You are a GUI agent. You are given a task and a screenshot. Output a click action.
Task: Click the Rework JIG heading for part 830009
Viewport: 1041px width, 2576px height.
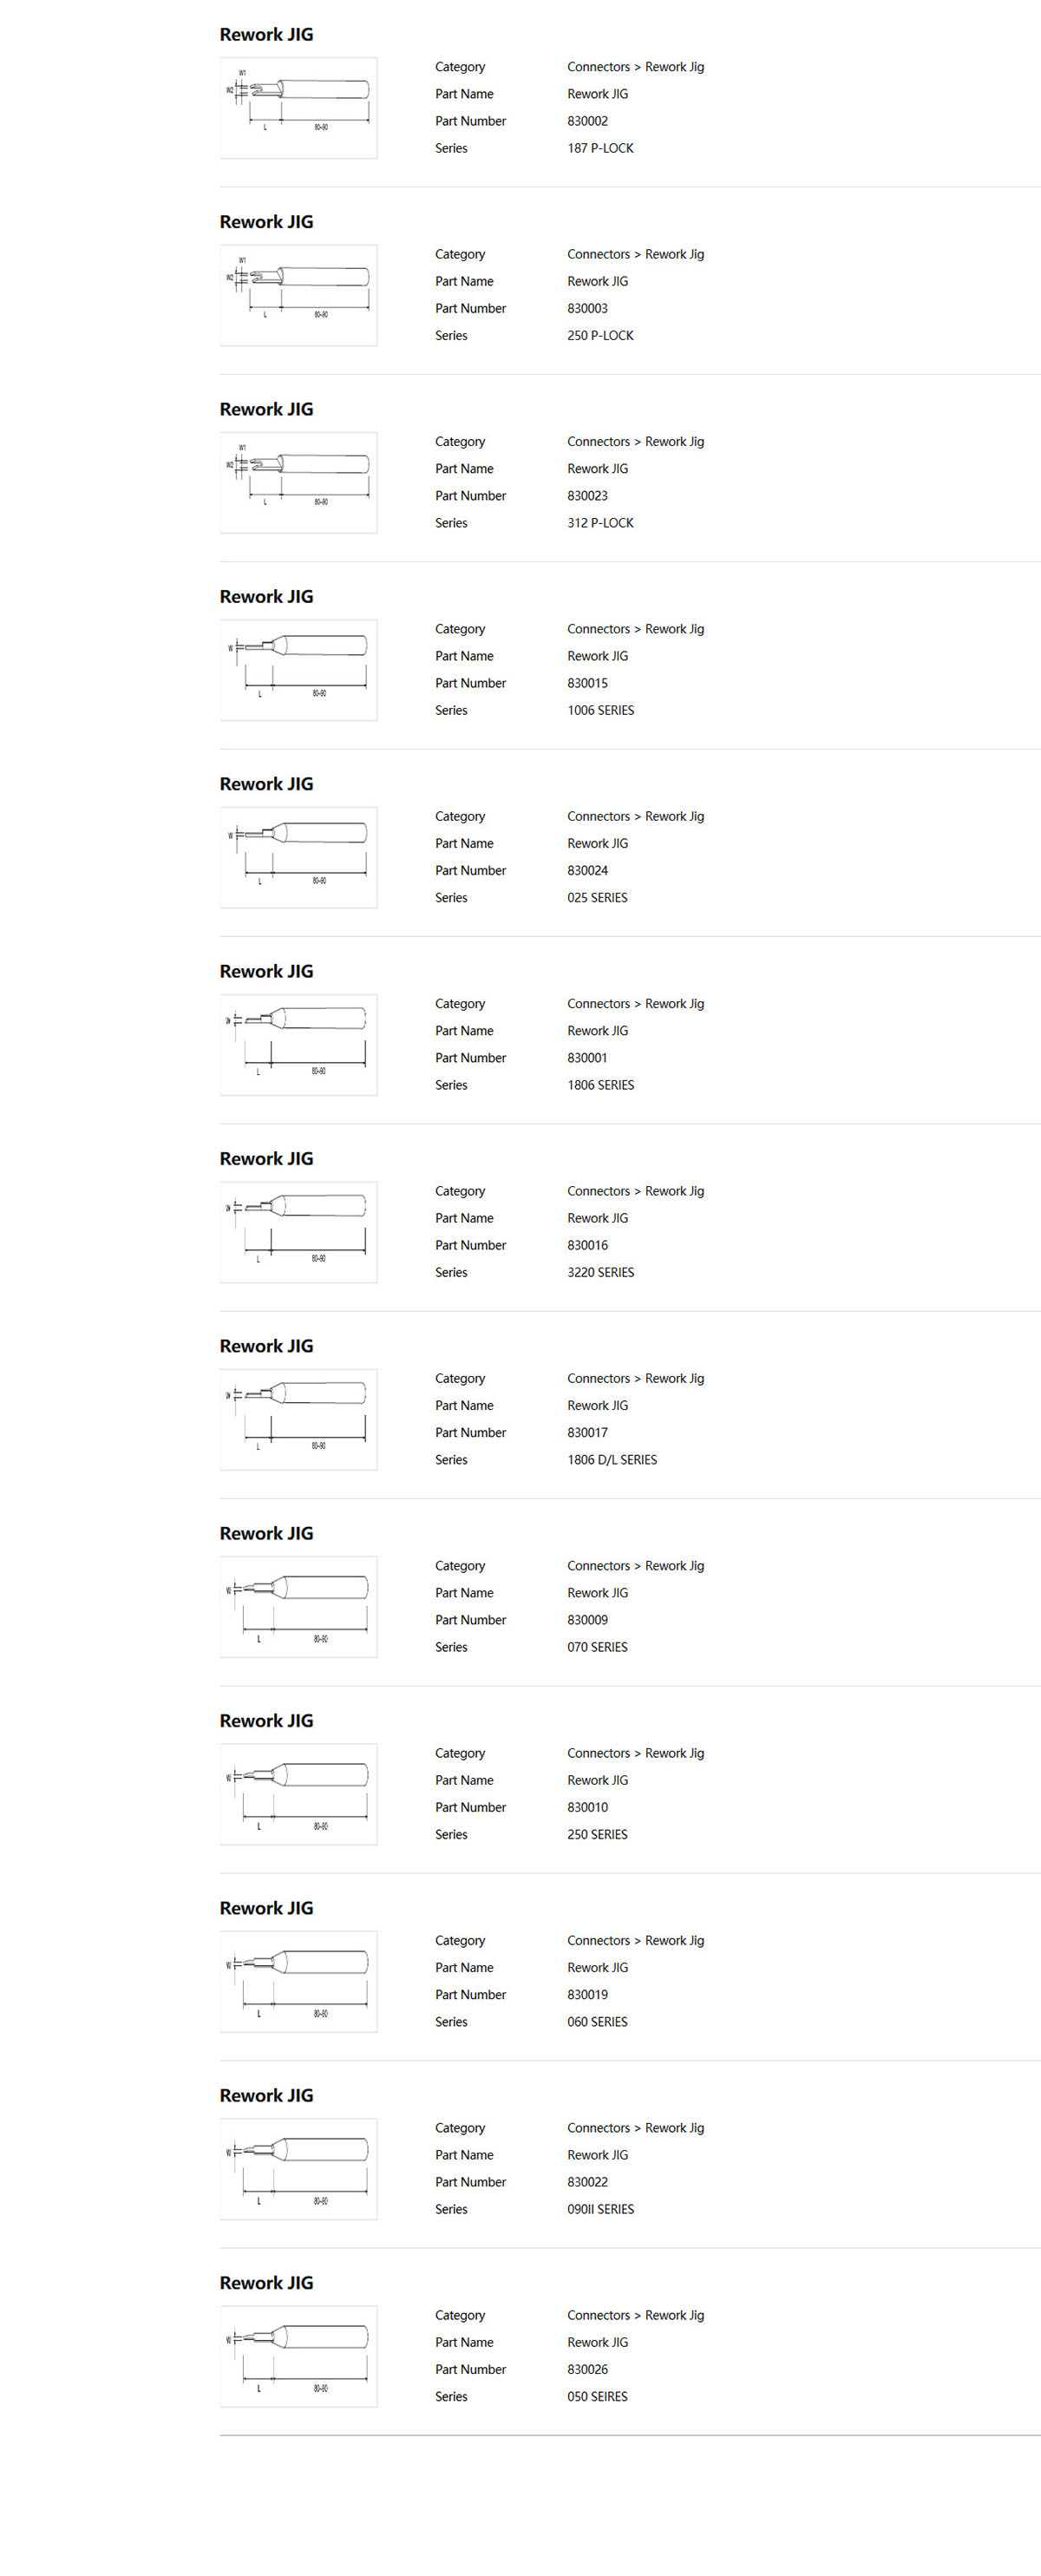(x=266, y=1534)
